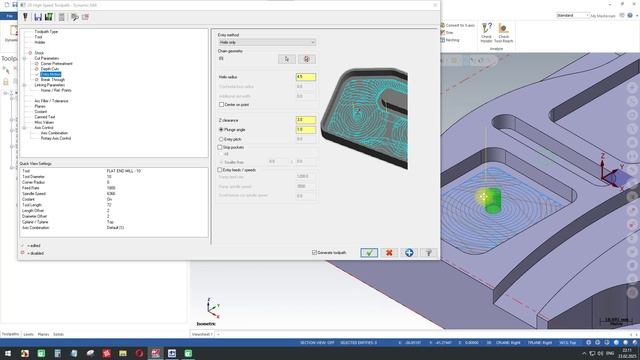Click Convert to 5-axis in the ribbon

457,25
